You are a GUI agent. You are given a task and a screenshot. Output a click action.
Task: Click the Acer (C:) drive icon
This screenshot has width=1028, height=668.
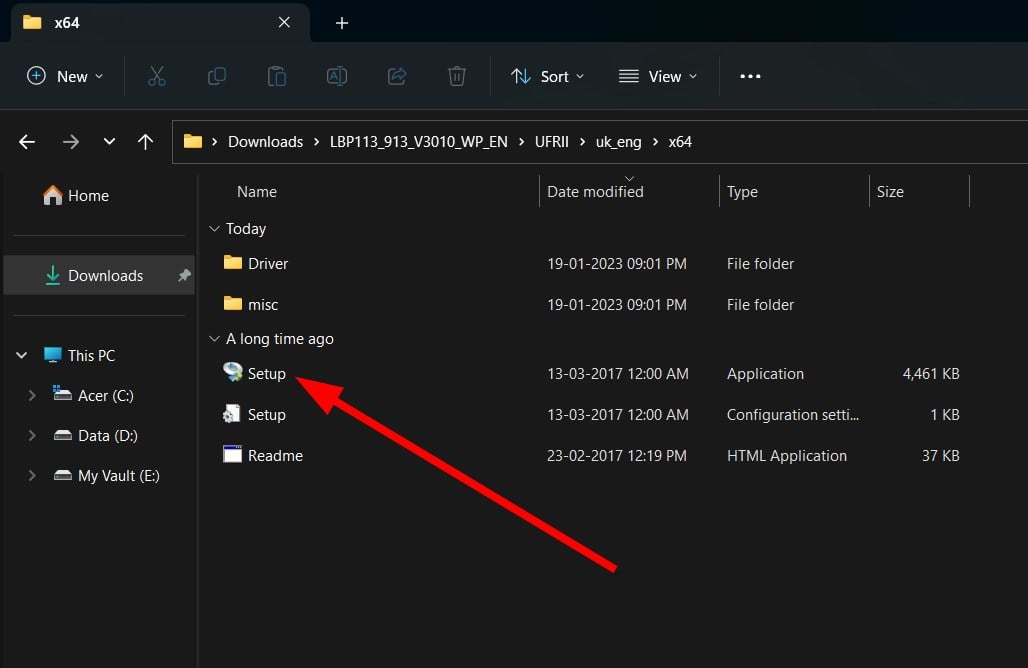click(62, 394)
